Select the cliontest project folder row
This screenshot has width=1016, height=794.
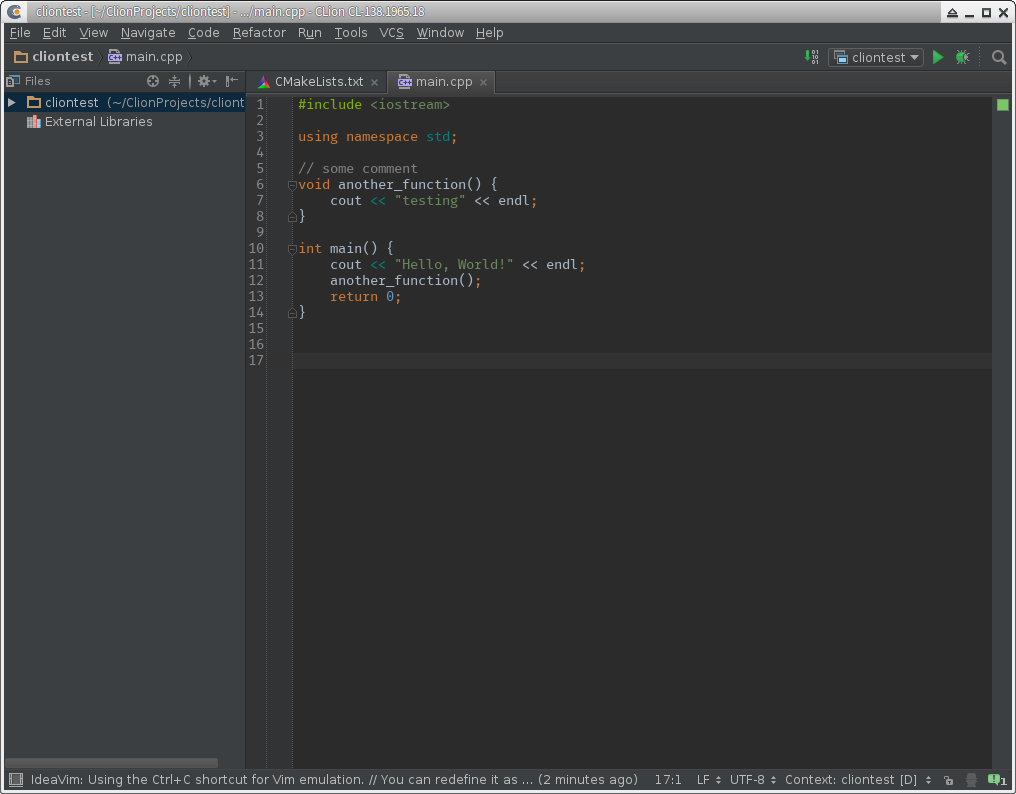click(124, 102)
